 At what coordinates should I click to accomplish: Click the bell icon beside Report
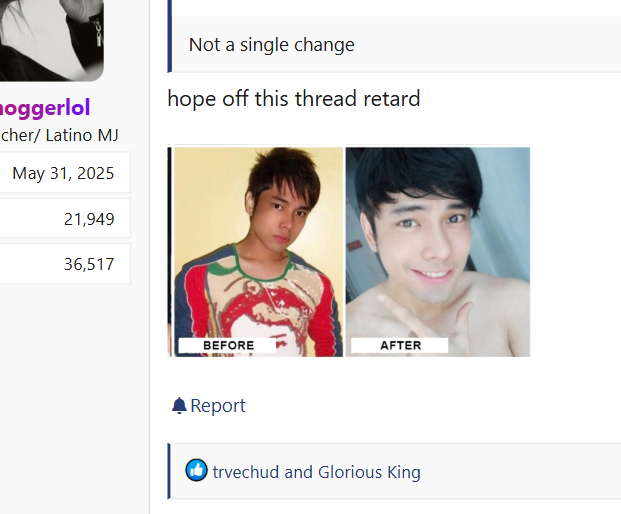(x=179, y=405)
